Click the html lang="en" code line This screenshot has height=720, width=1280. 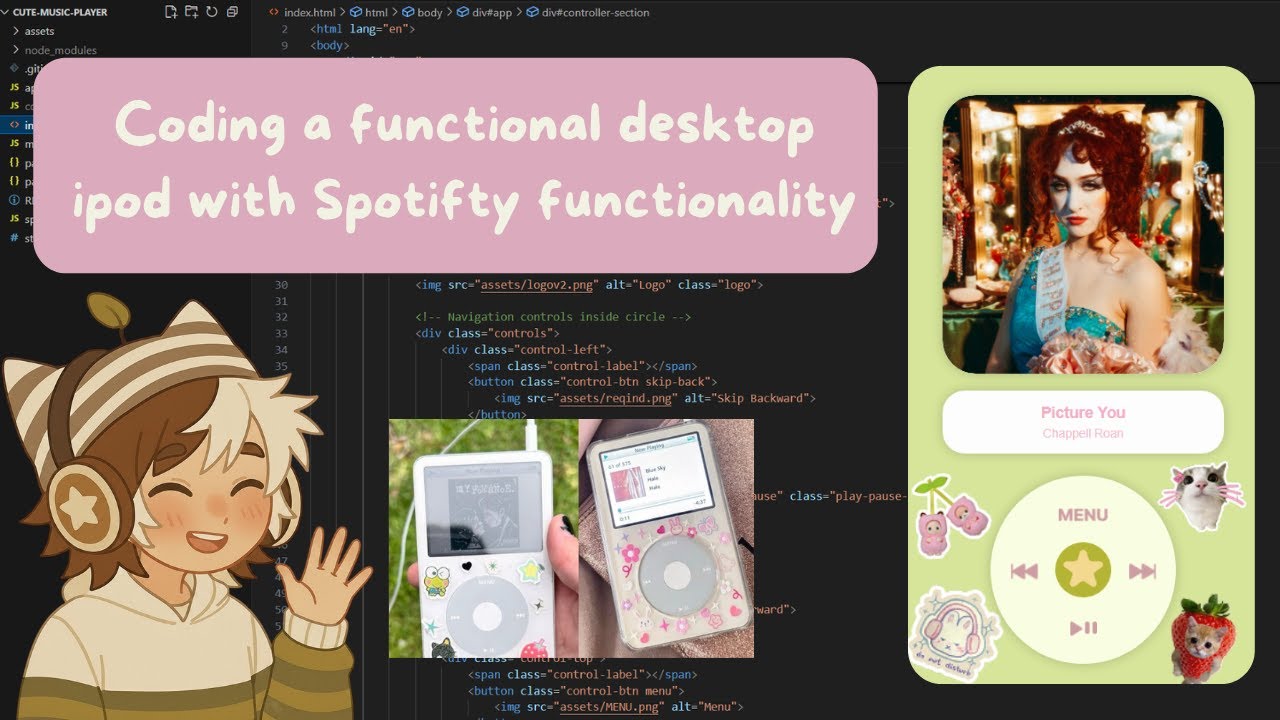363,29
